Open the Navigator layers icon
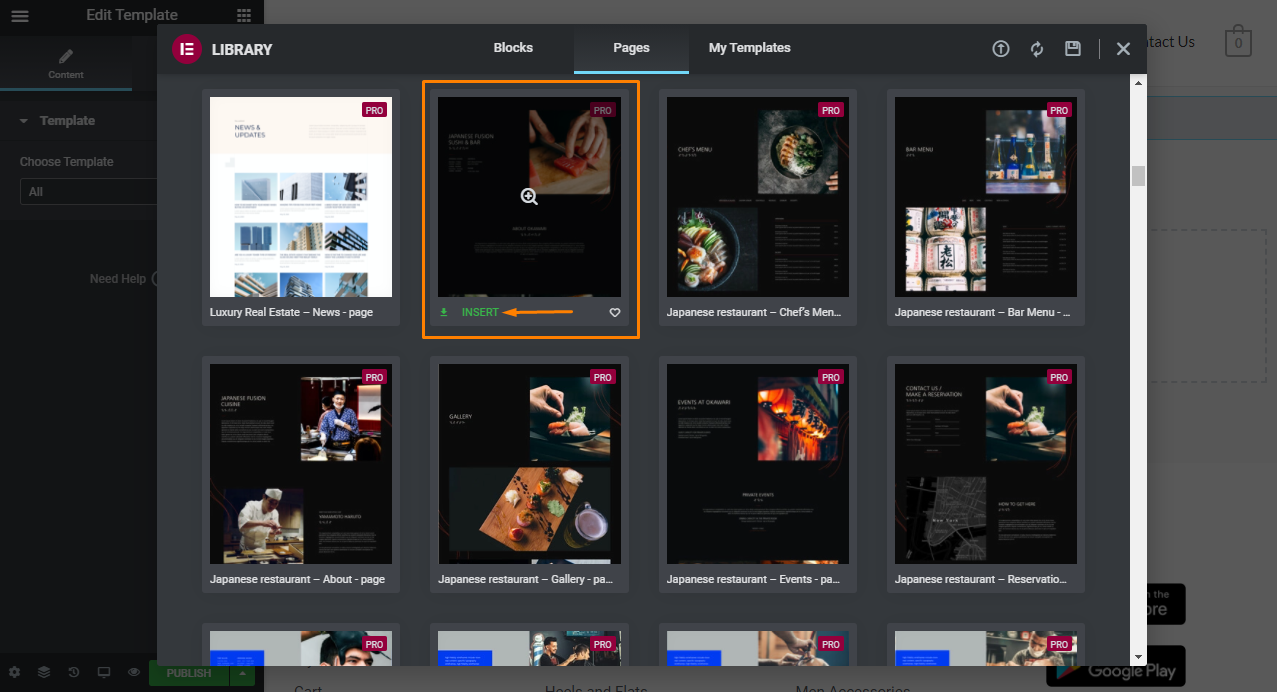The image size is (1277, 692). pyautogui.click(x=44, y=673)
